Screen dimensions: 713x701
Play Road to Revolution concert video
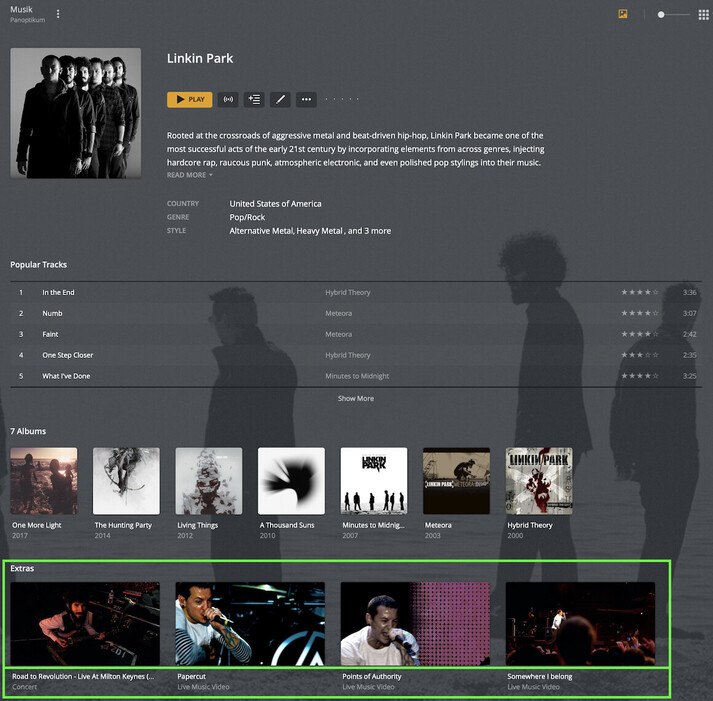(x=85, y=624)
